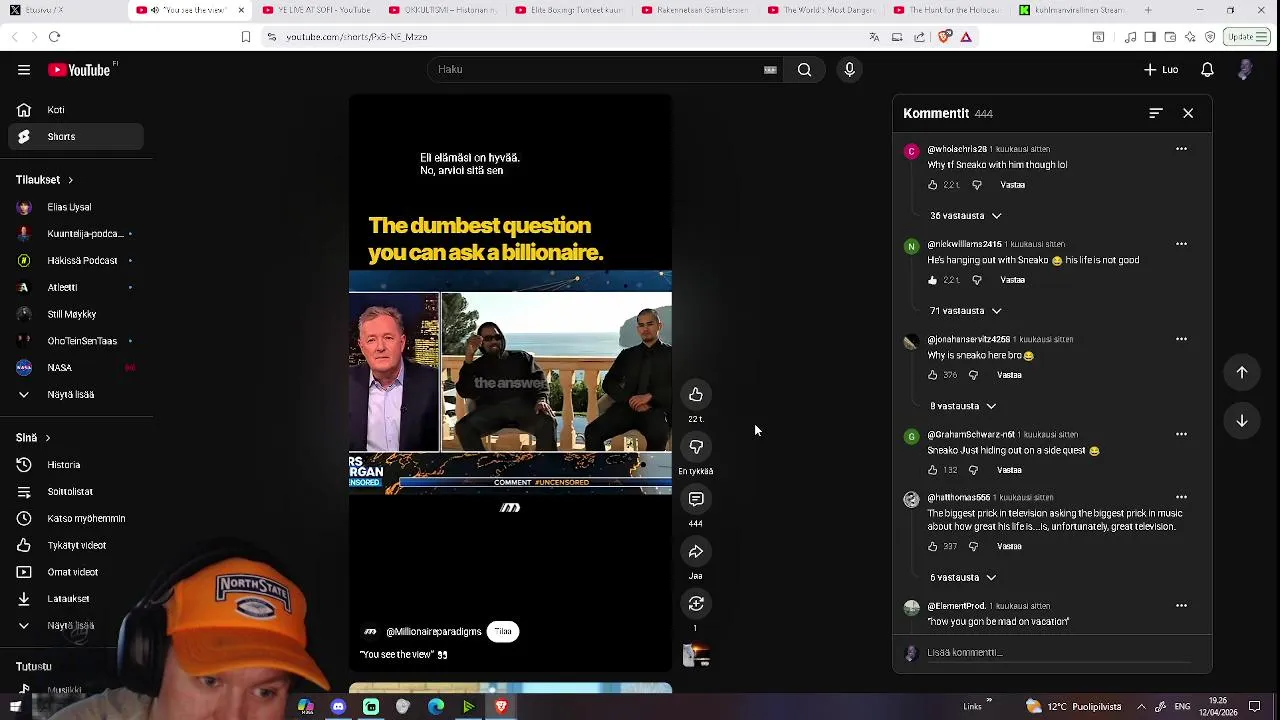Screen dimensions: 1280x720
Task: Open more options for @ElementProd comment
Action: 1181,606
